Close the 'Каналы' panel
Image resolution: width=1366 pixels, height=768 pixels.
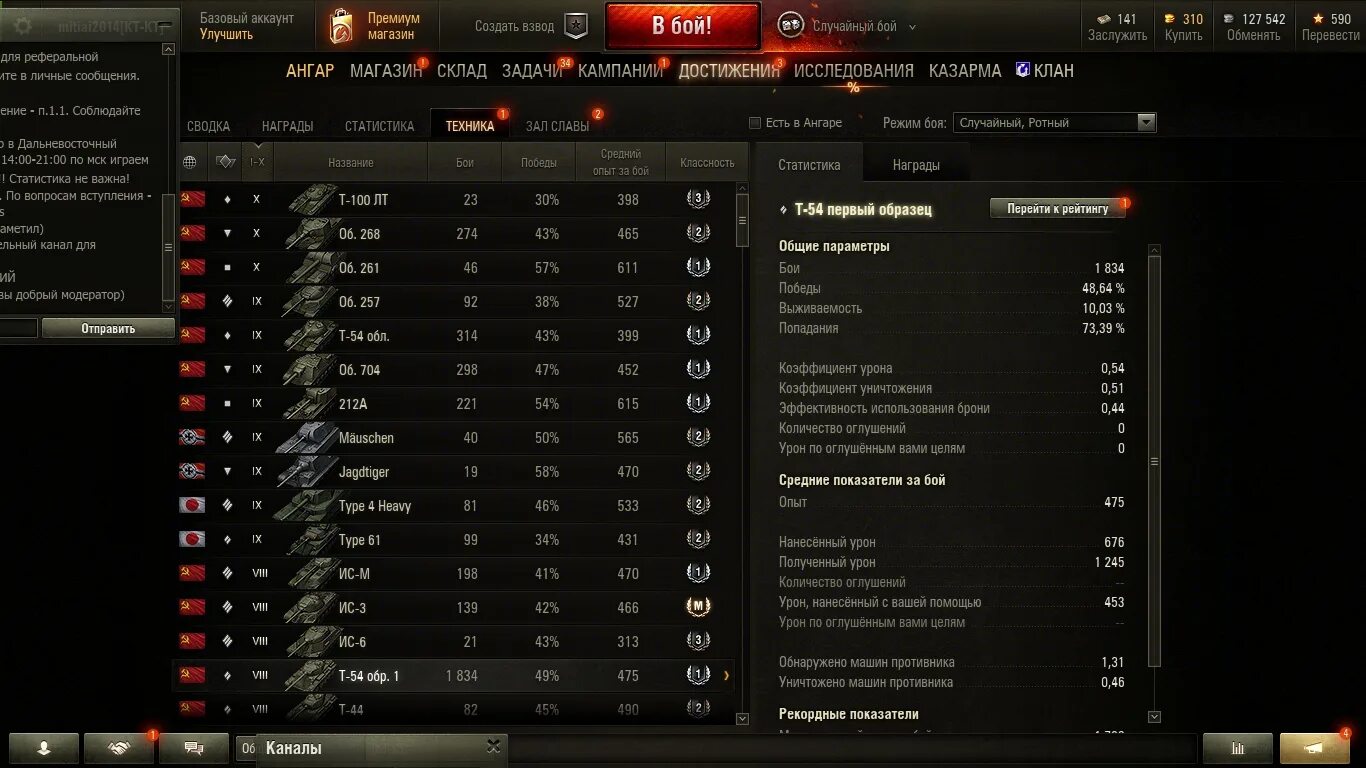(493, 746)
